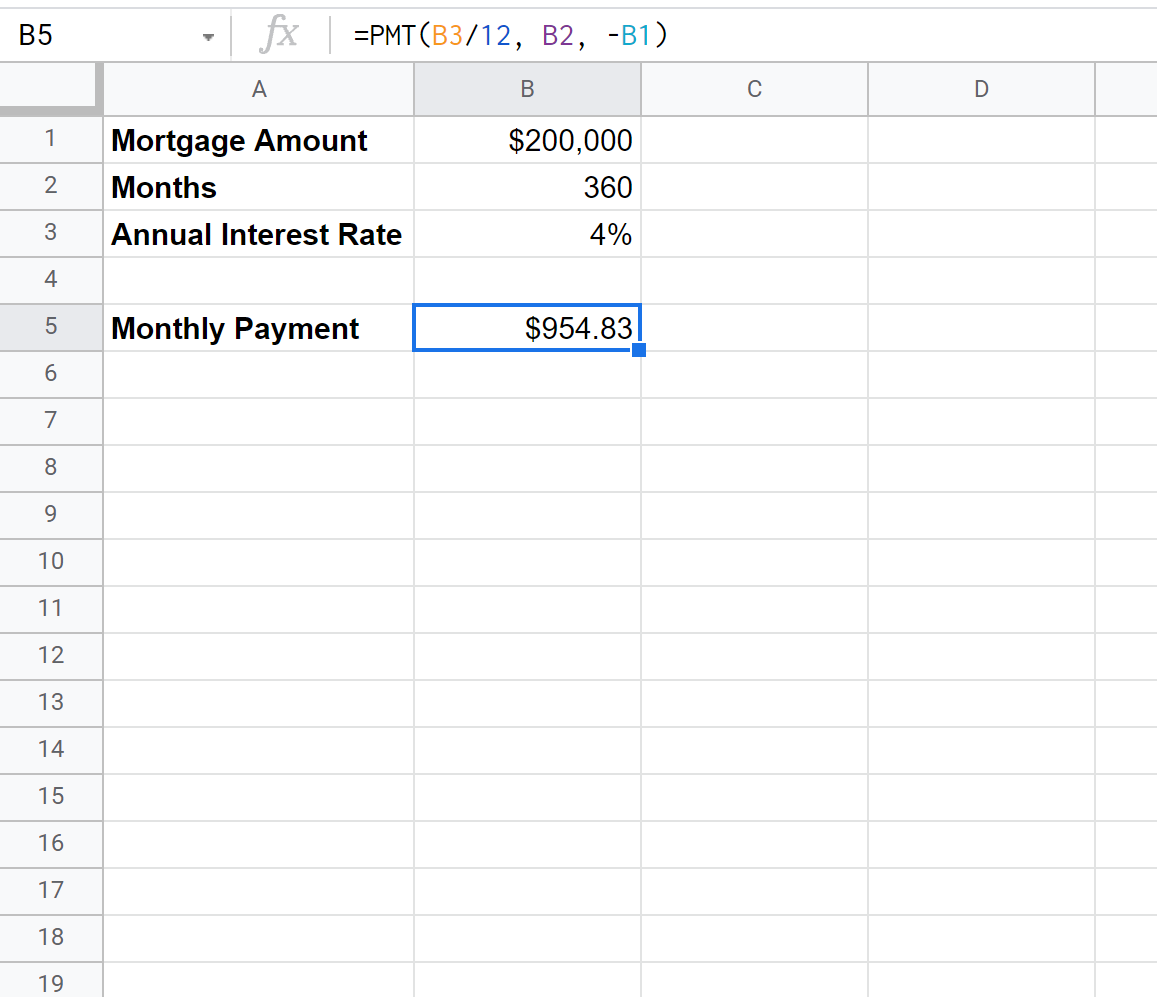This screenshot has height=997, width=1157.
Task: Select column header D
Action: (980, 89)
